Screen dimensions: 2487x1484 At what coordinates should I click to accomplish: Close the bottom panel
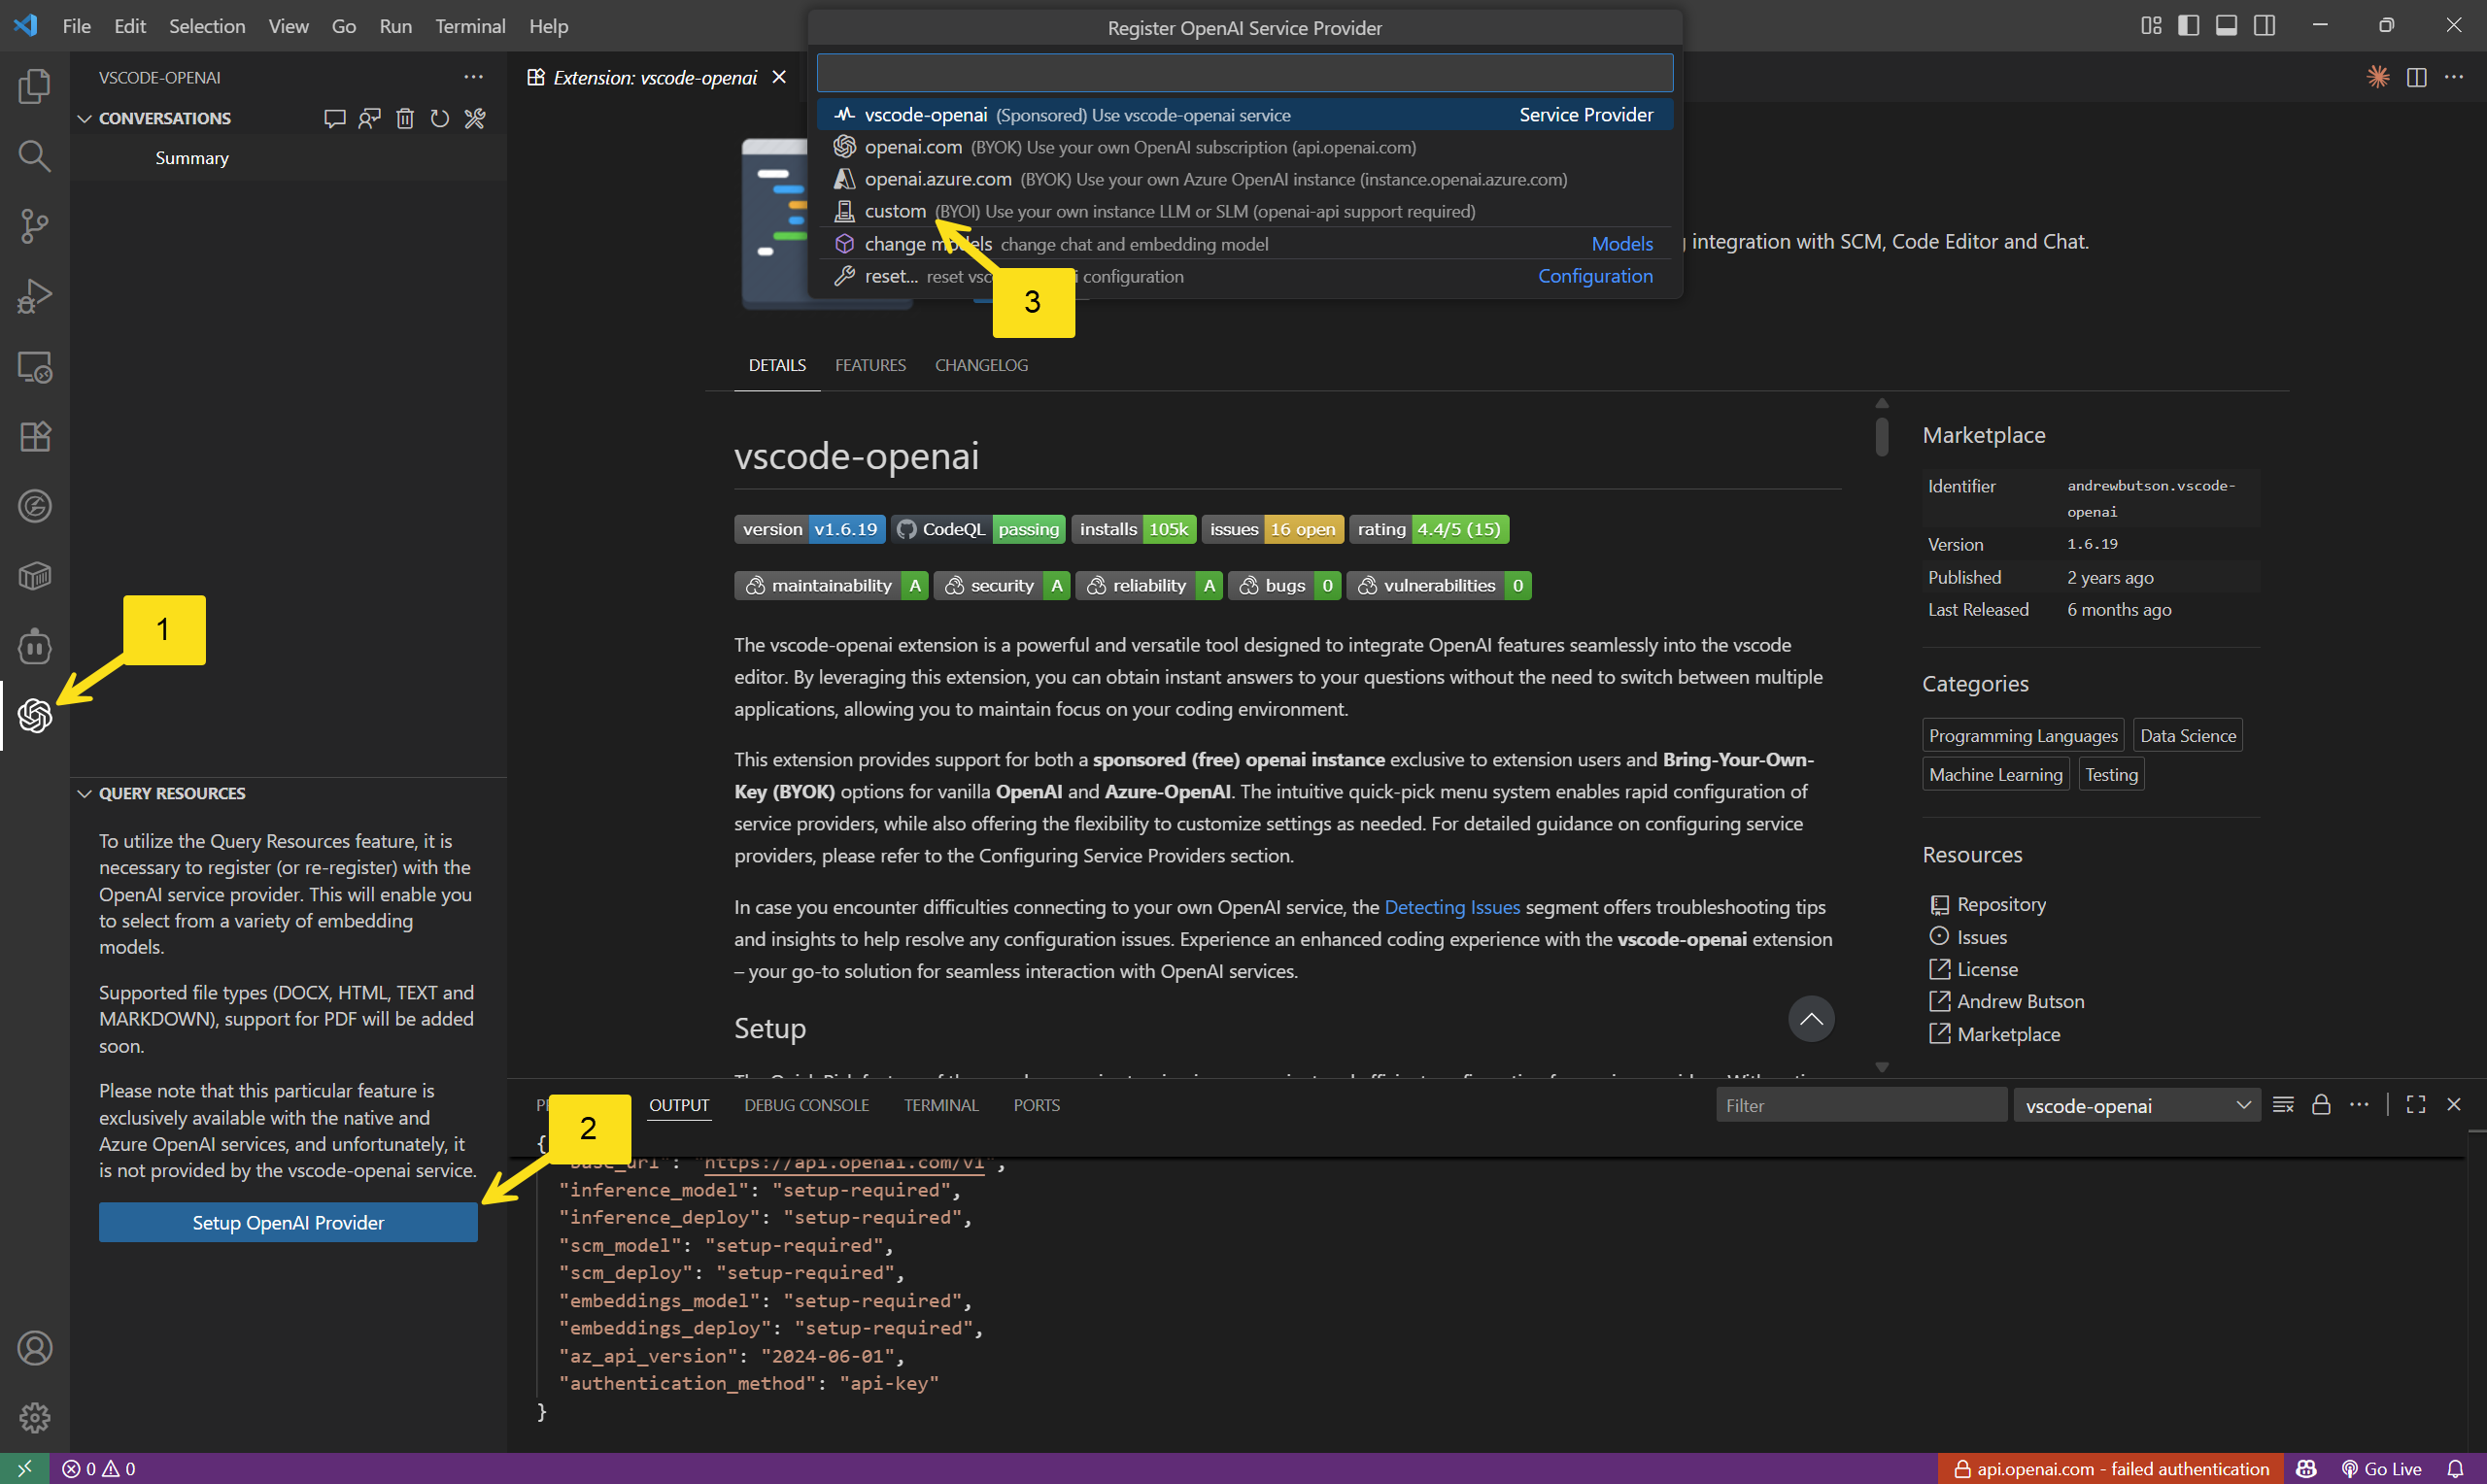2453,1104
